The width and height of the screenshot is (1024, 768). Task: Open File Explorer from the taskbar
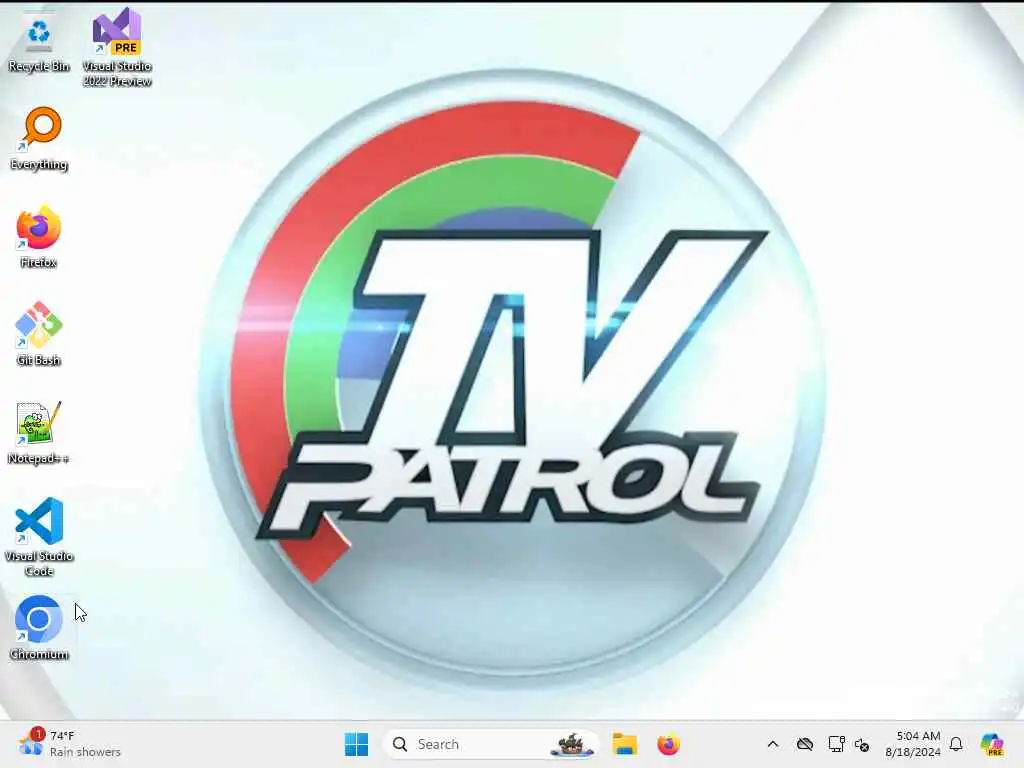click(624, 744)
